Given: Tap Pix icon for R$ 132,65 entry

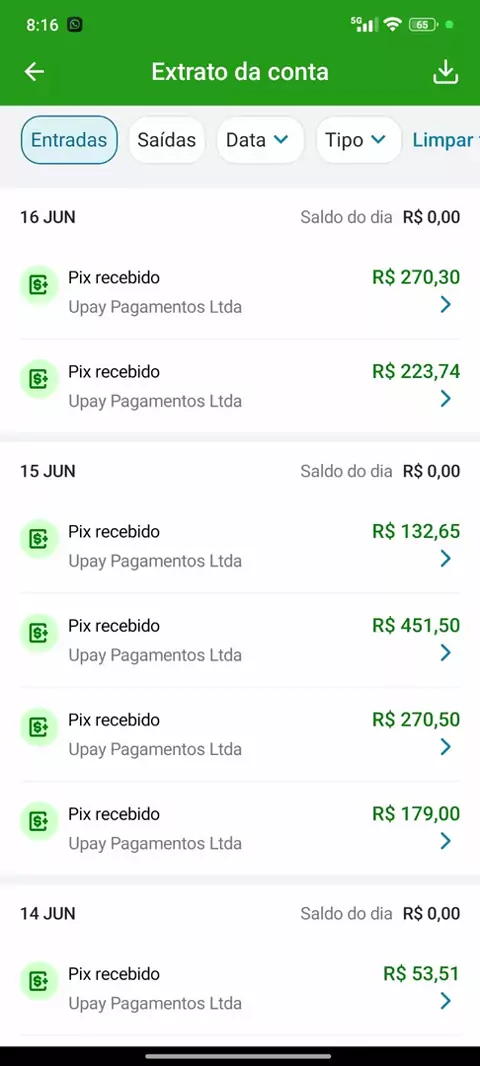Looking at the screenshot, I should coord(39,540).
